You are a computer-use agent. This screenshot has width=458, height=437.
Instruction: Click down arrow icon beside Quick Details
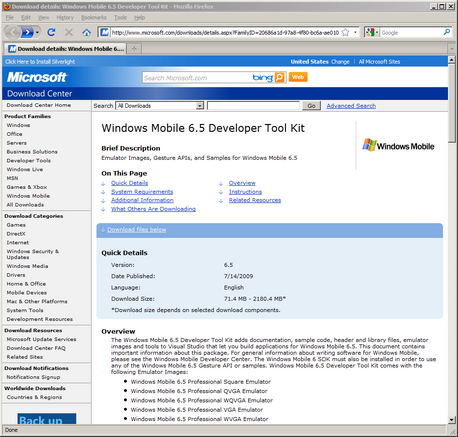(103, 184)
